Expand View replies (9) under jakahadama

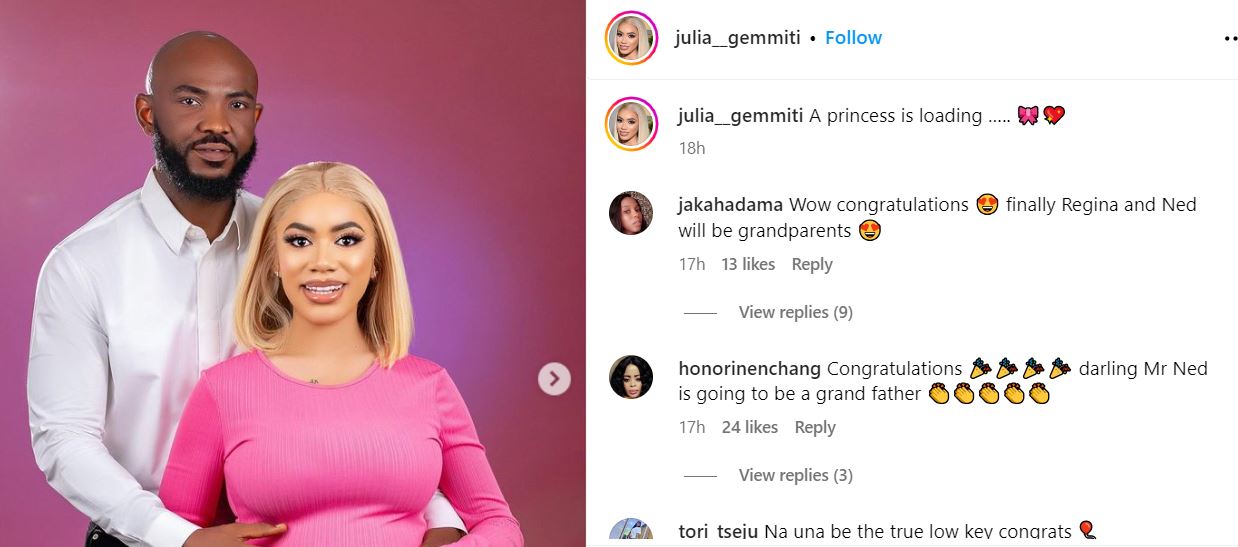point(795,312)
